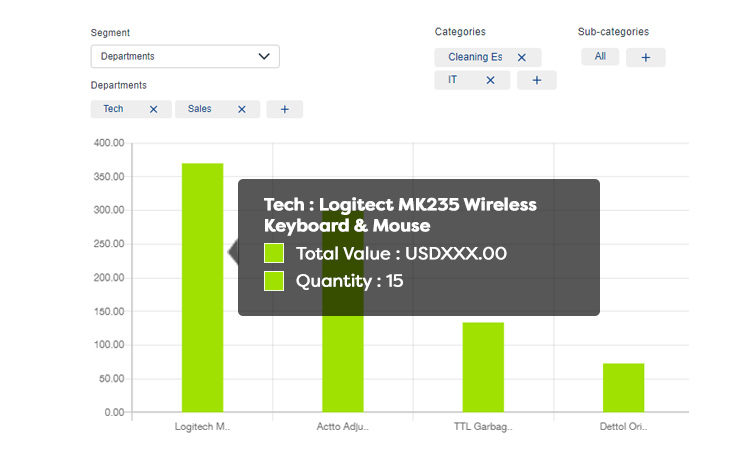Image resolution: width=740 pixels, height=458 pixels.
Task: Remove the Sales department filter
Action: tap(242, 110)
